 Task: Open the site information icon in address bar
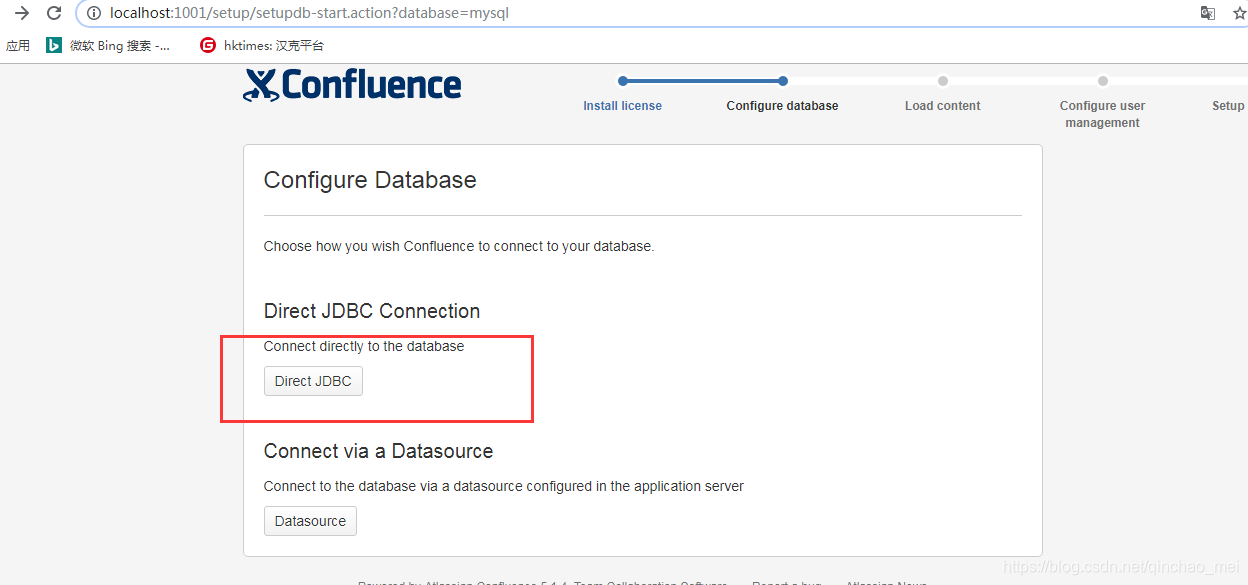point(93,13)
